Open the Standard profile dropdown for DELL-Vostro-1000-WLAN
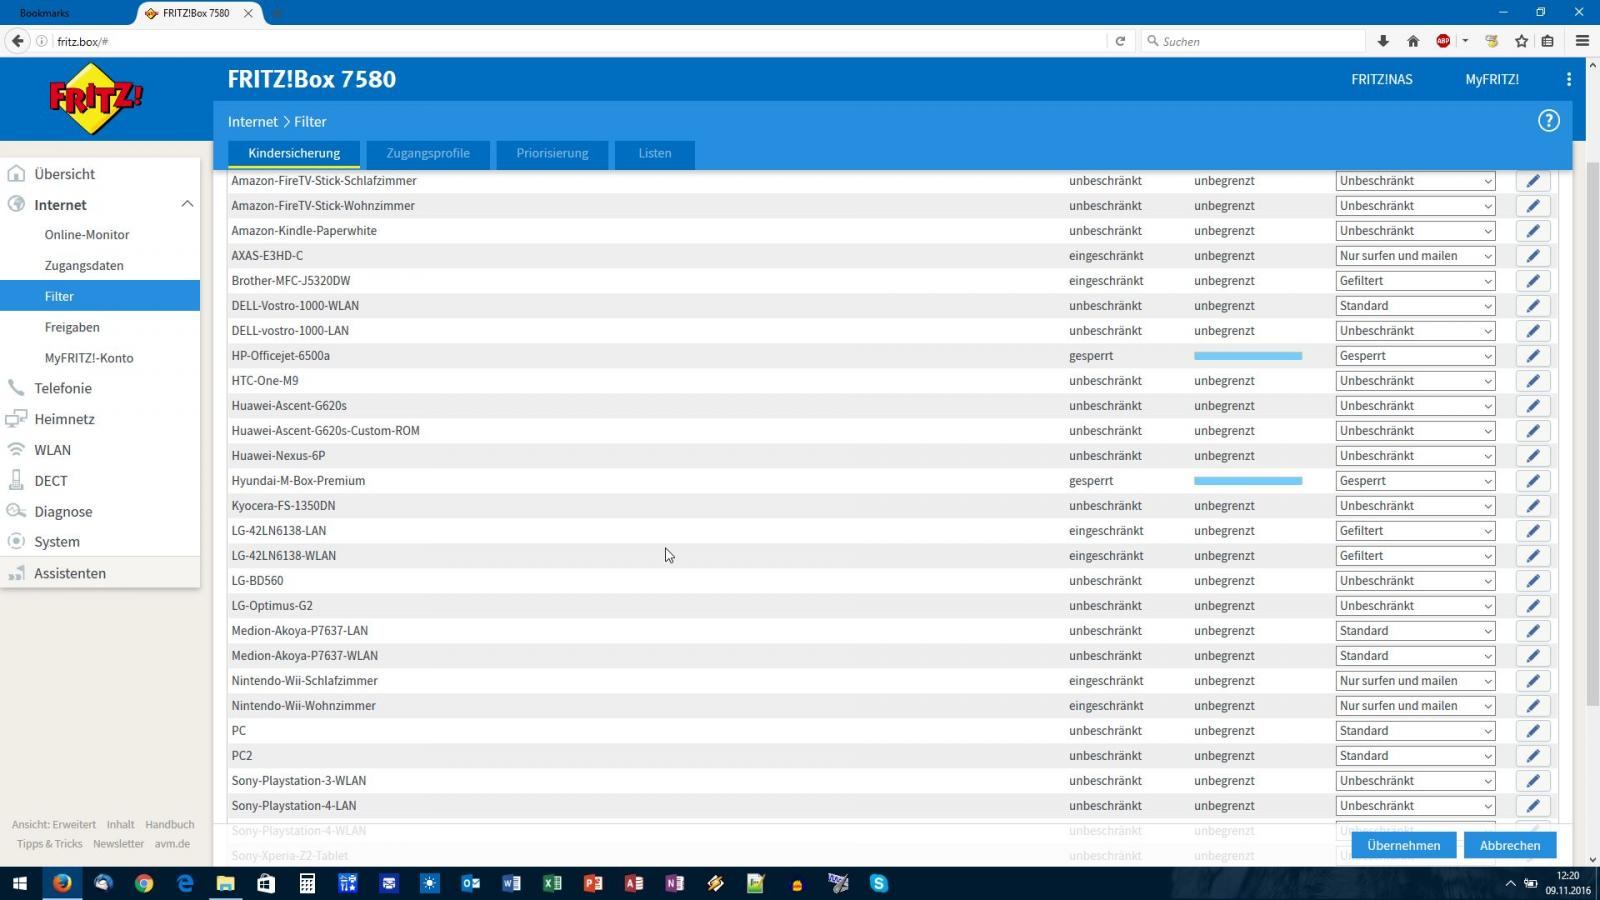Screen dimensions: 1600x900 (1415, 306)
